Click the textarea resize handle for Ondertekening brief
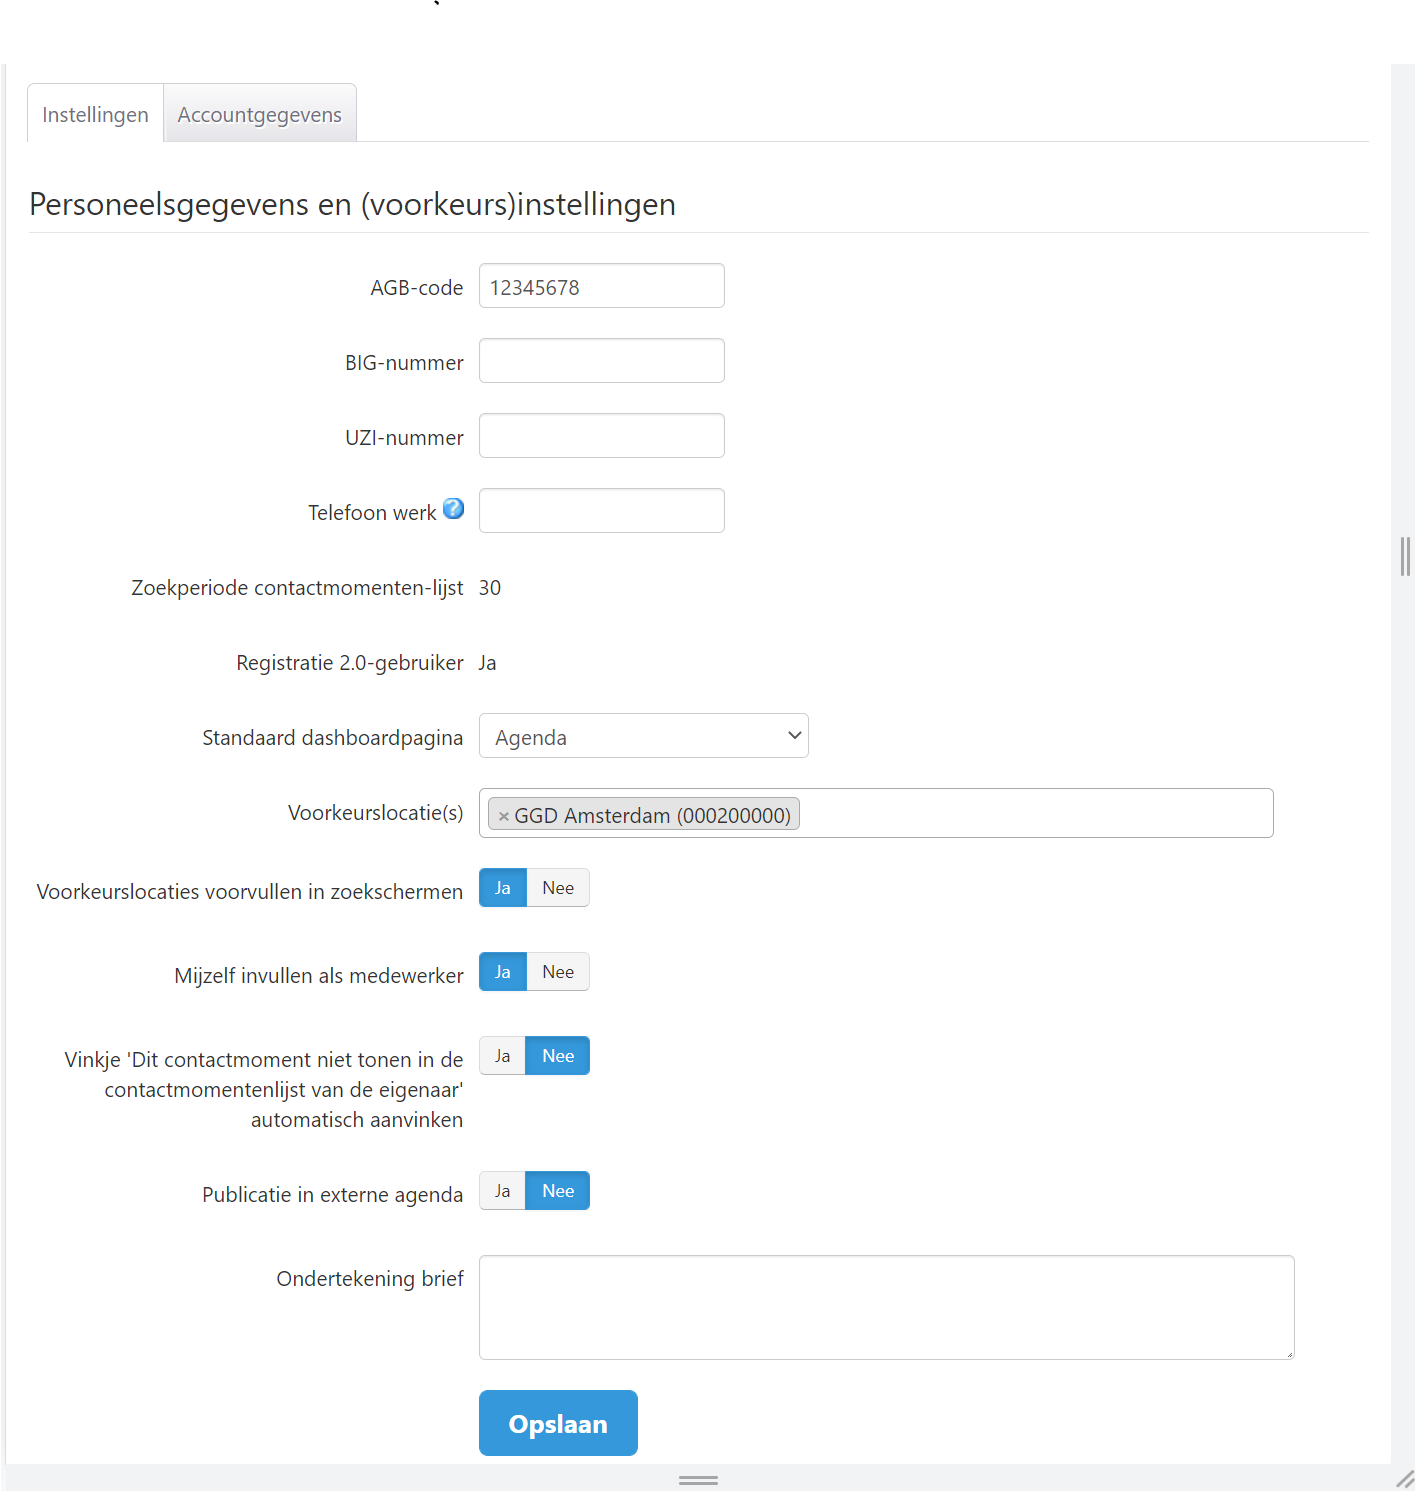Image resolution: width=1416 pixels, height=1492 pixels. pos(1289,1354)
